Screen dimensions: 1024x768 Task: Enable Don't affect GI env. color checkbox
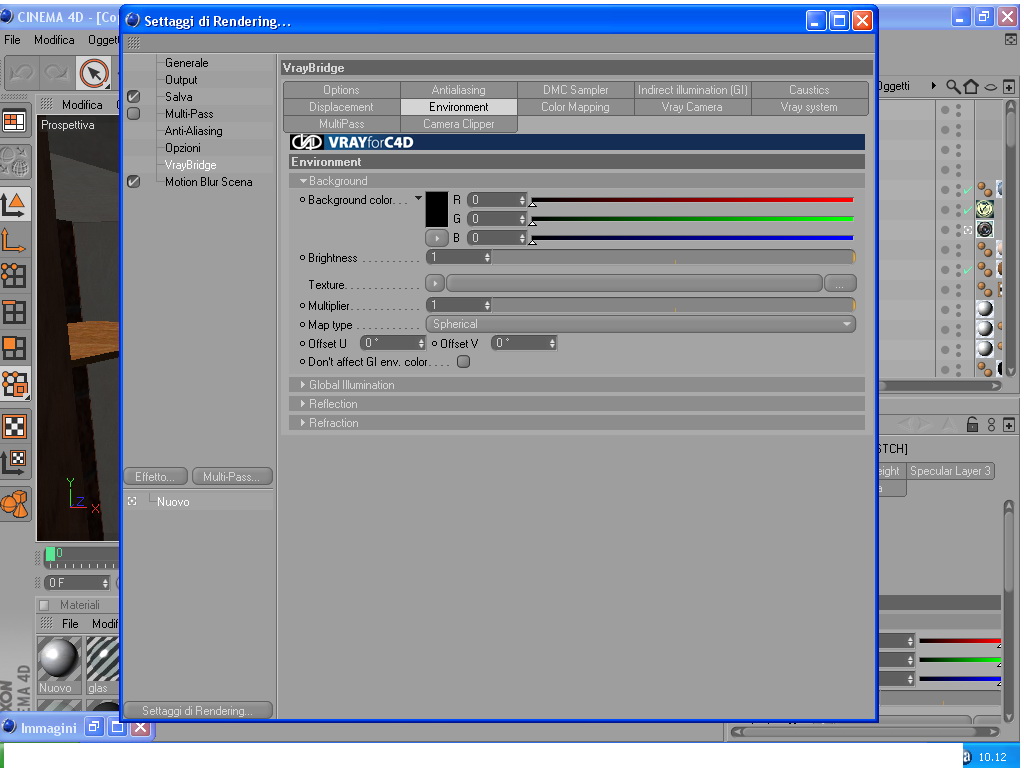(x=464, y=362)
